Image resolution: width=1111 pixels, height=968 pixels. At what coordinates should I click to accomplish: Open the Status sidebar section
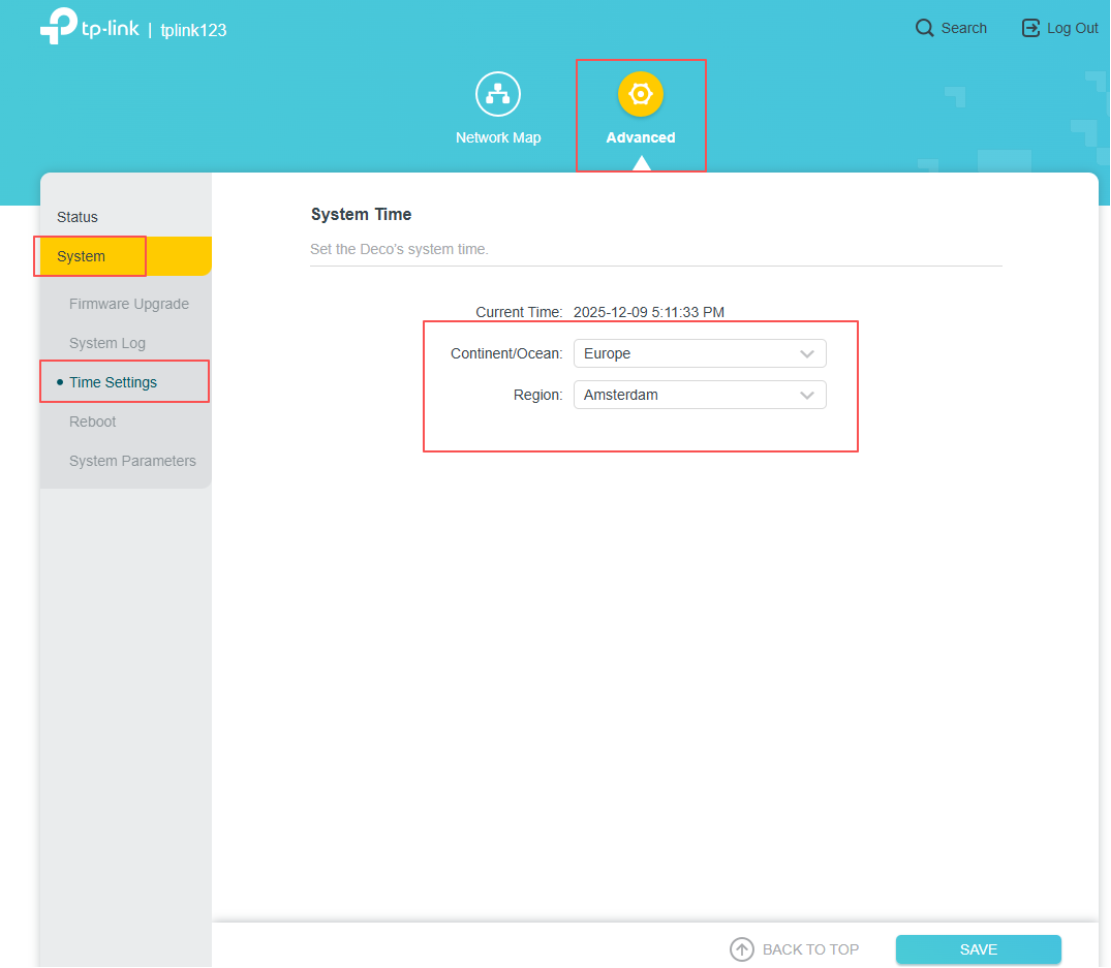click(126, 217)
